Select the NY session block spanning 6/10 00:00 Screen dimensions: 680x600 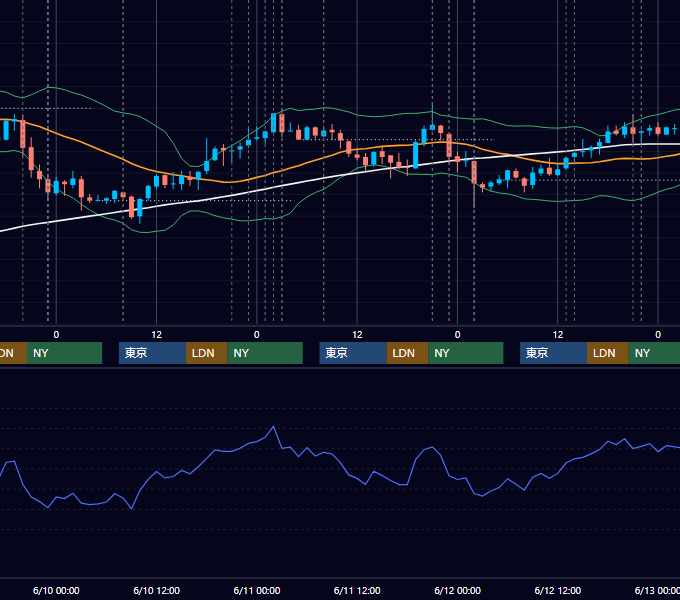click(x=64, y=353)
